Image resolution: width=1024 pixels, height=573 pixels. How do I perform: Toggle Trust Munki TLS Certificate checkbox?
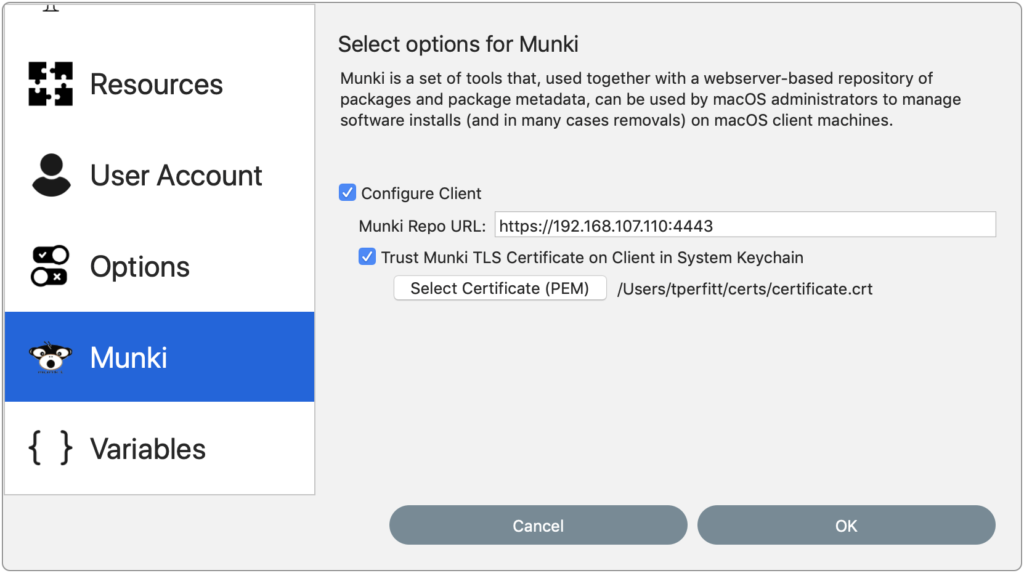tap(367, 257)
